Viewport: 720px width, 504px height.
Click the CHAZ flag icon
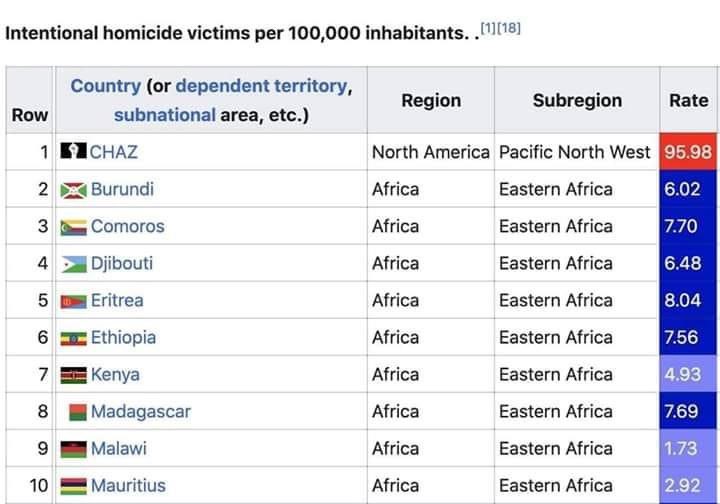tap(73, 152)
